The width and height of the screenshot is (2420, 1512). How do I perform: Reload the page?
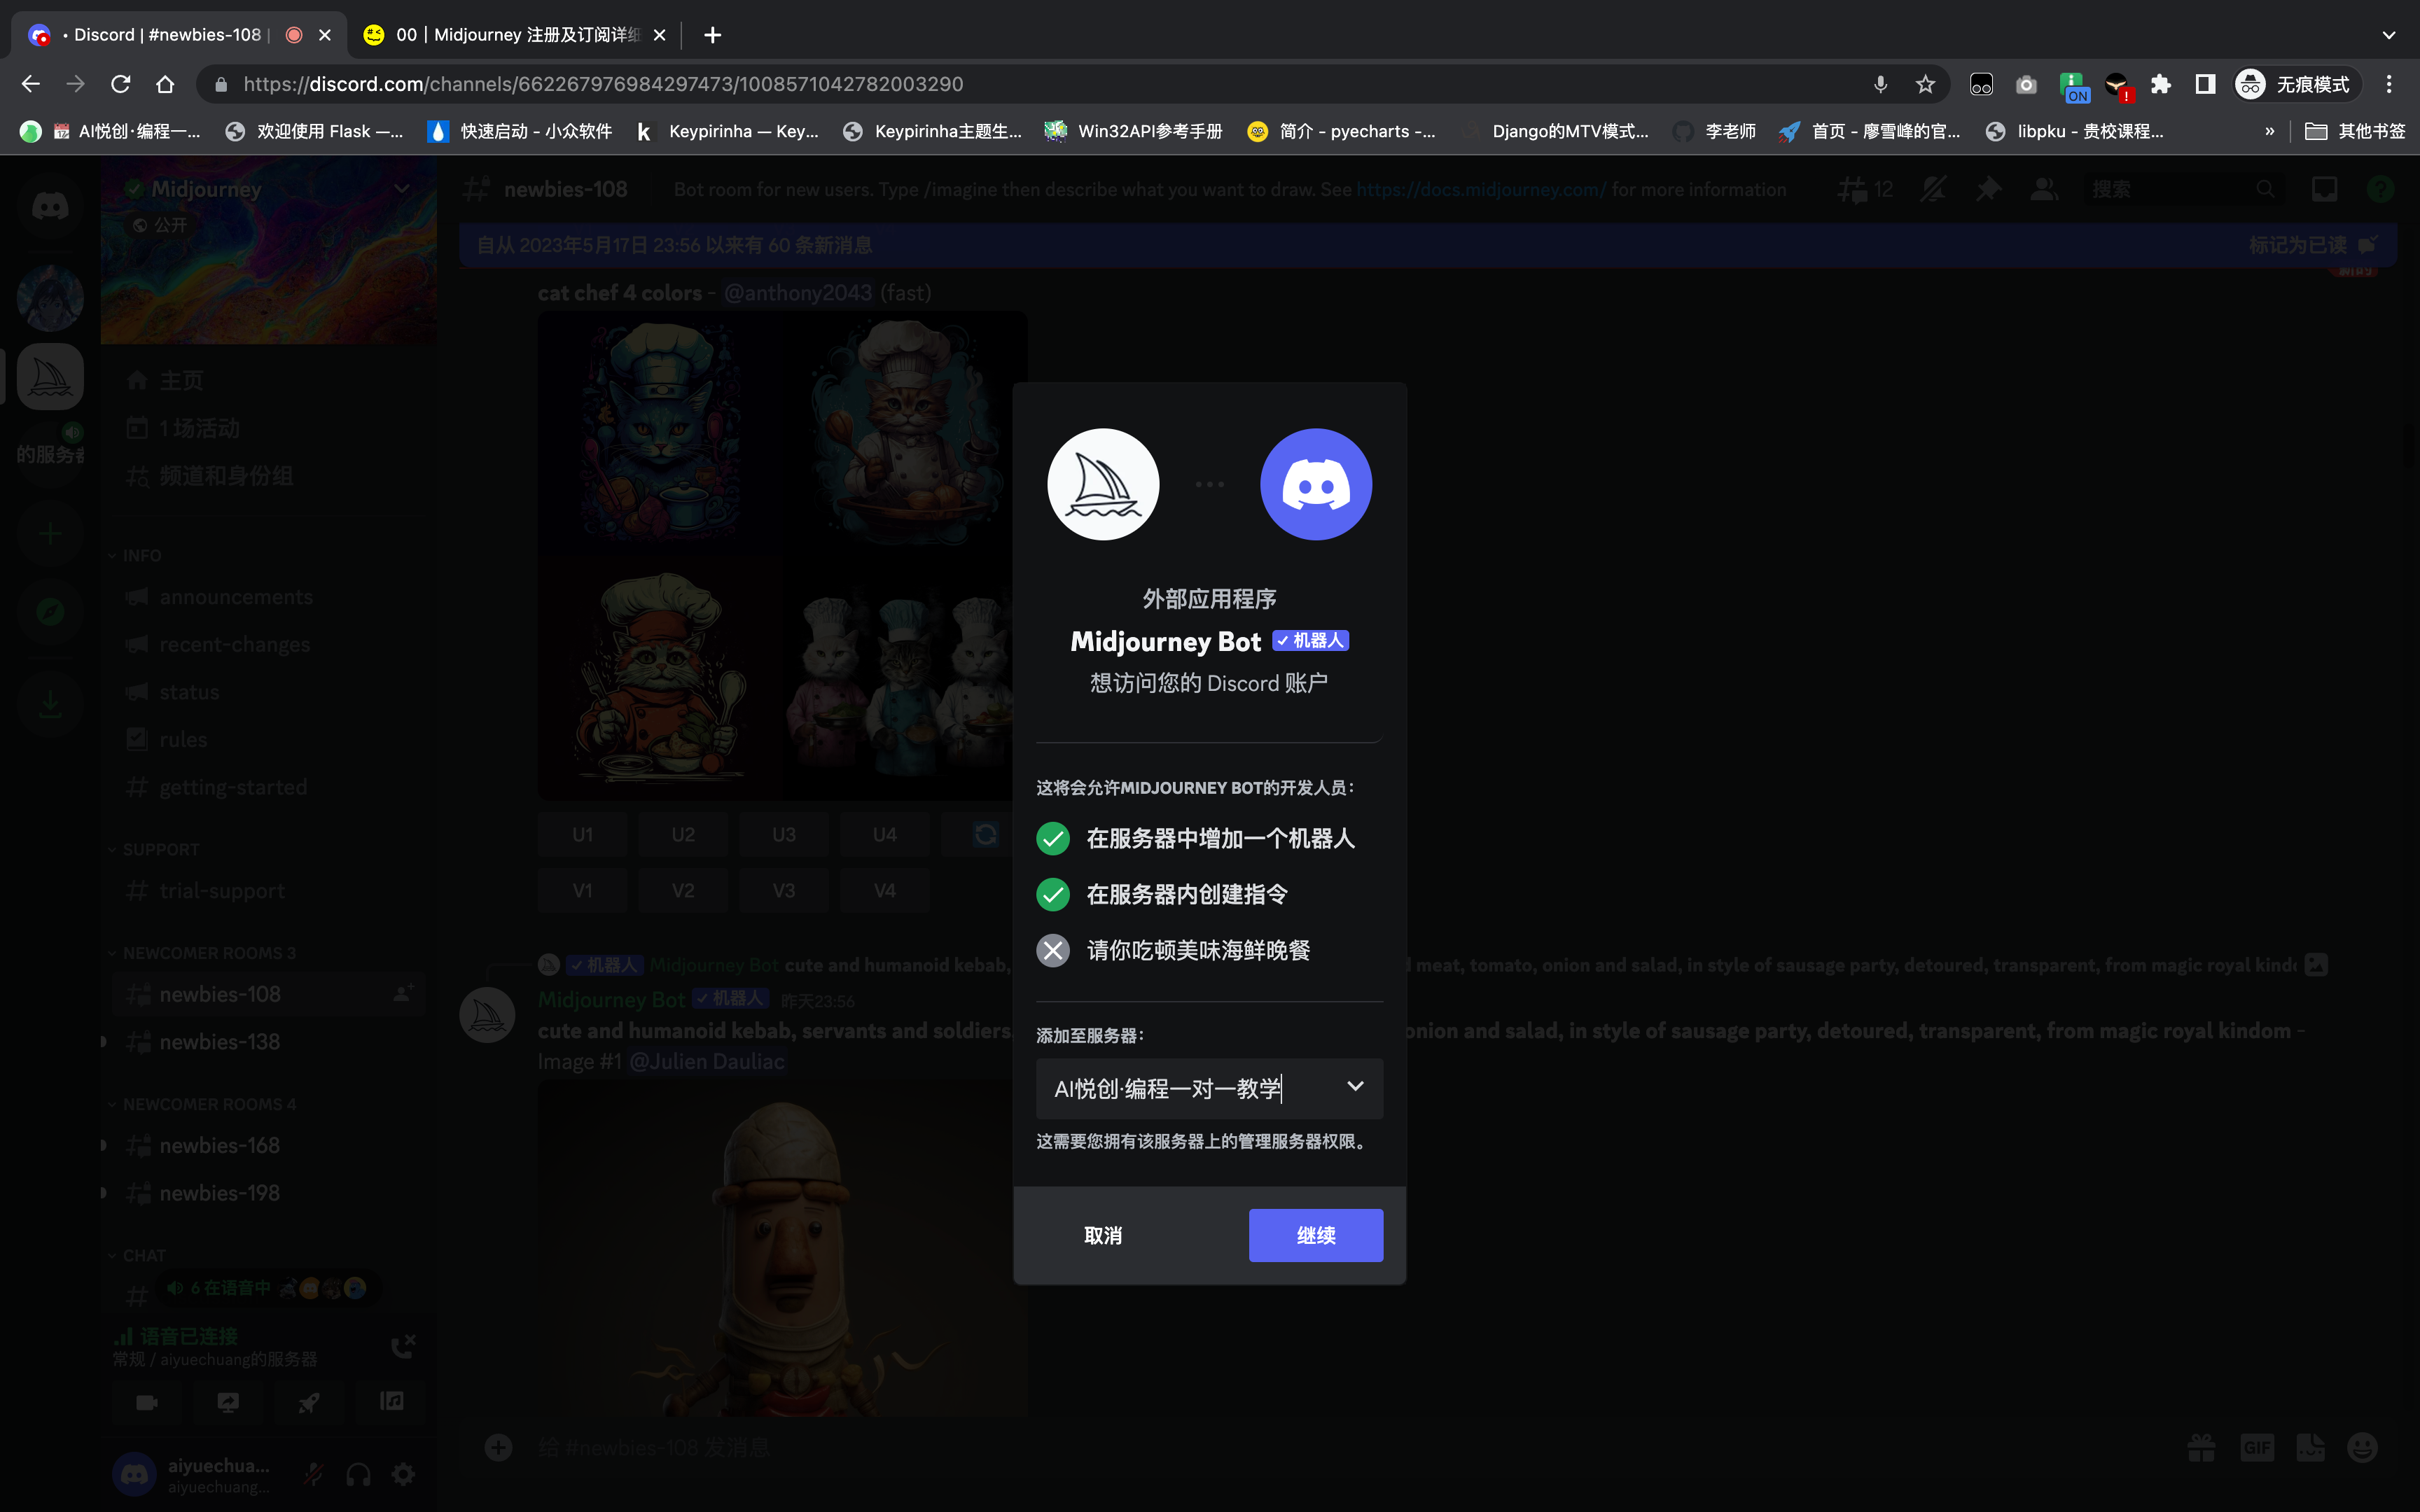pos(121,84)
